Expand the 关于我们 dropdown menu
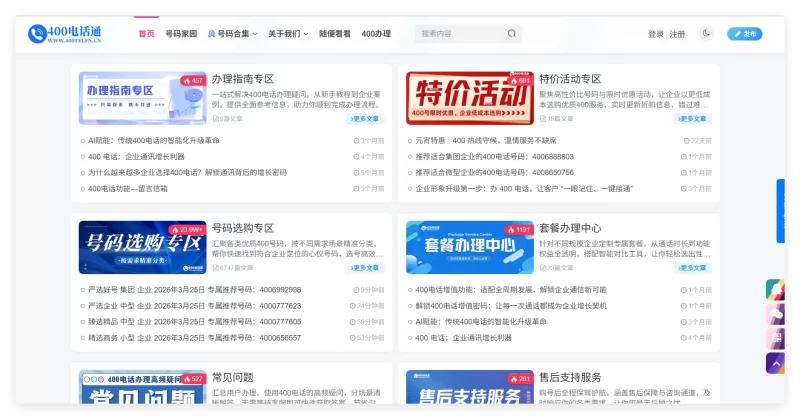This screenshot has width=800, height=419. pyautogui.click(x=288, y=34)
